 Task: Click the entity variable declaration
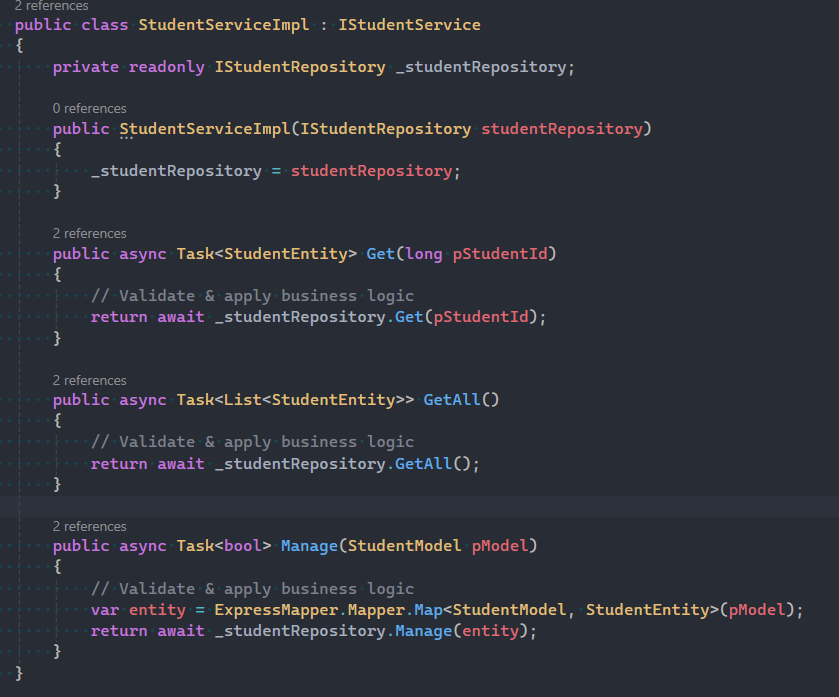tap(157, 610)
